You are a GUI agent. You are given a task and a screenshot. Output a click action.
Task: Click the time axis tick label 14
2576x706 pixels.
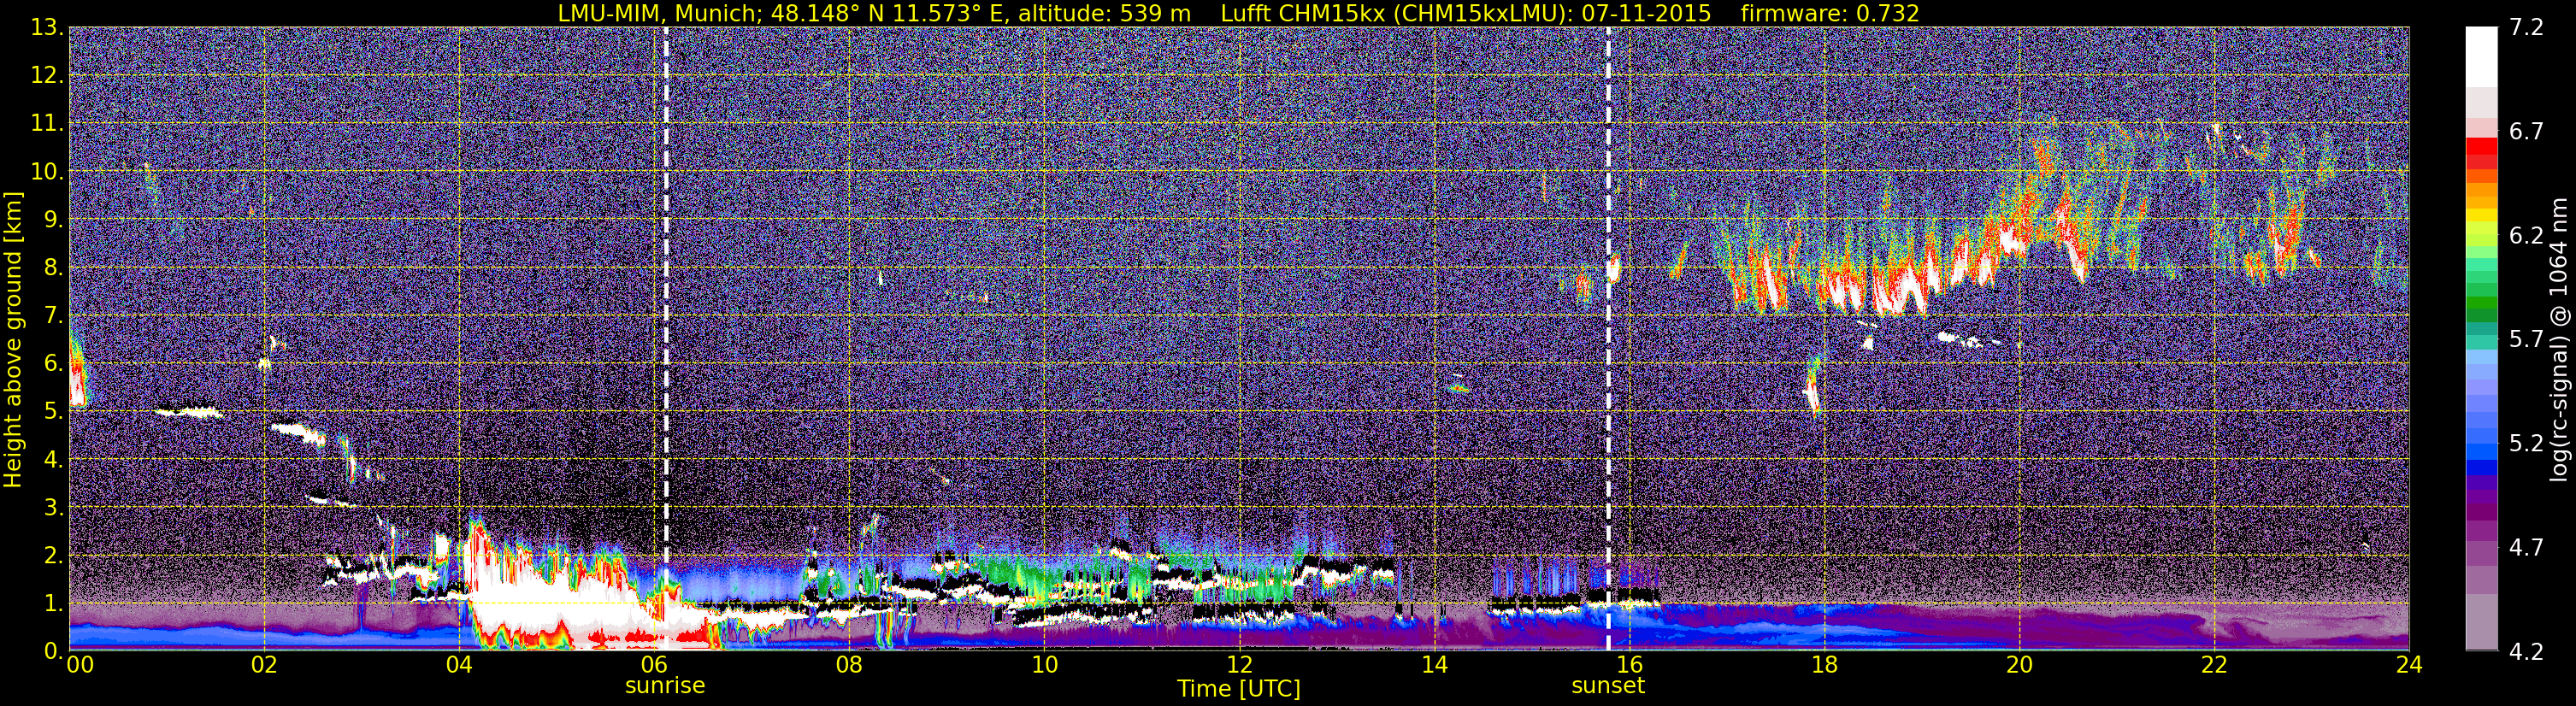[1434, 665]
